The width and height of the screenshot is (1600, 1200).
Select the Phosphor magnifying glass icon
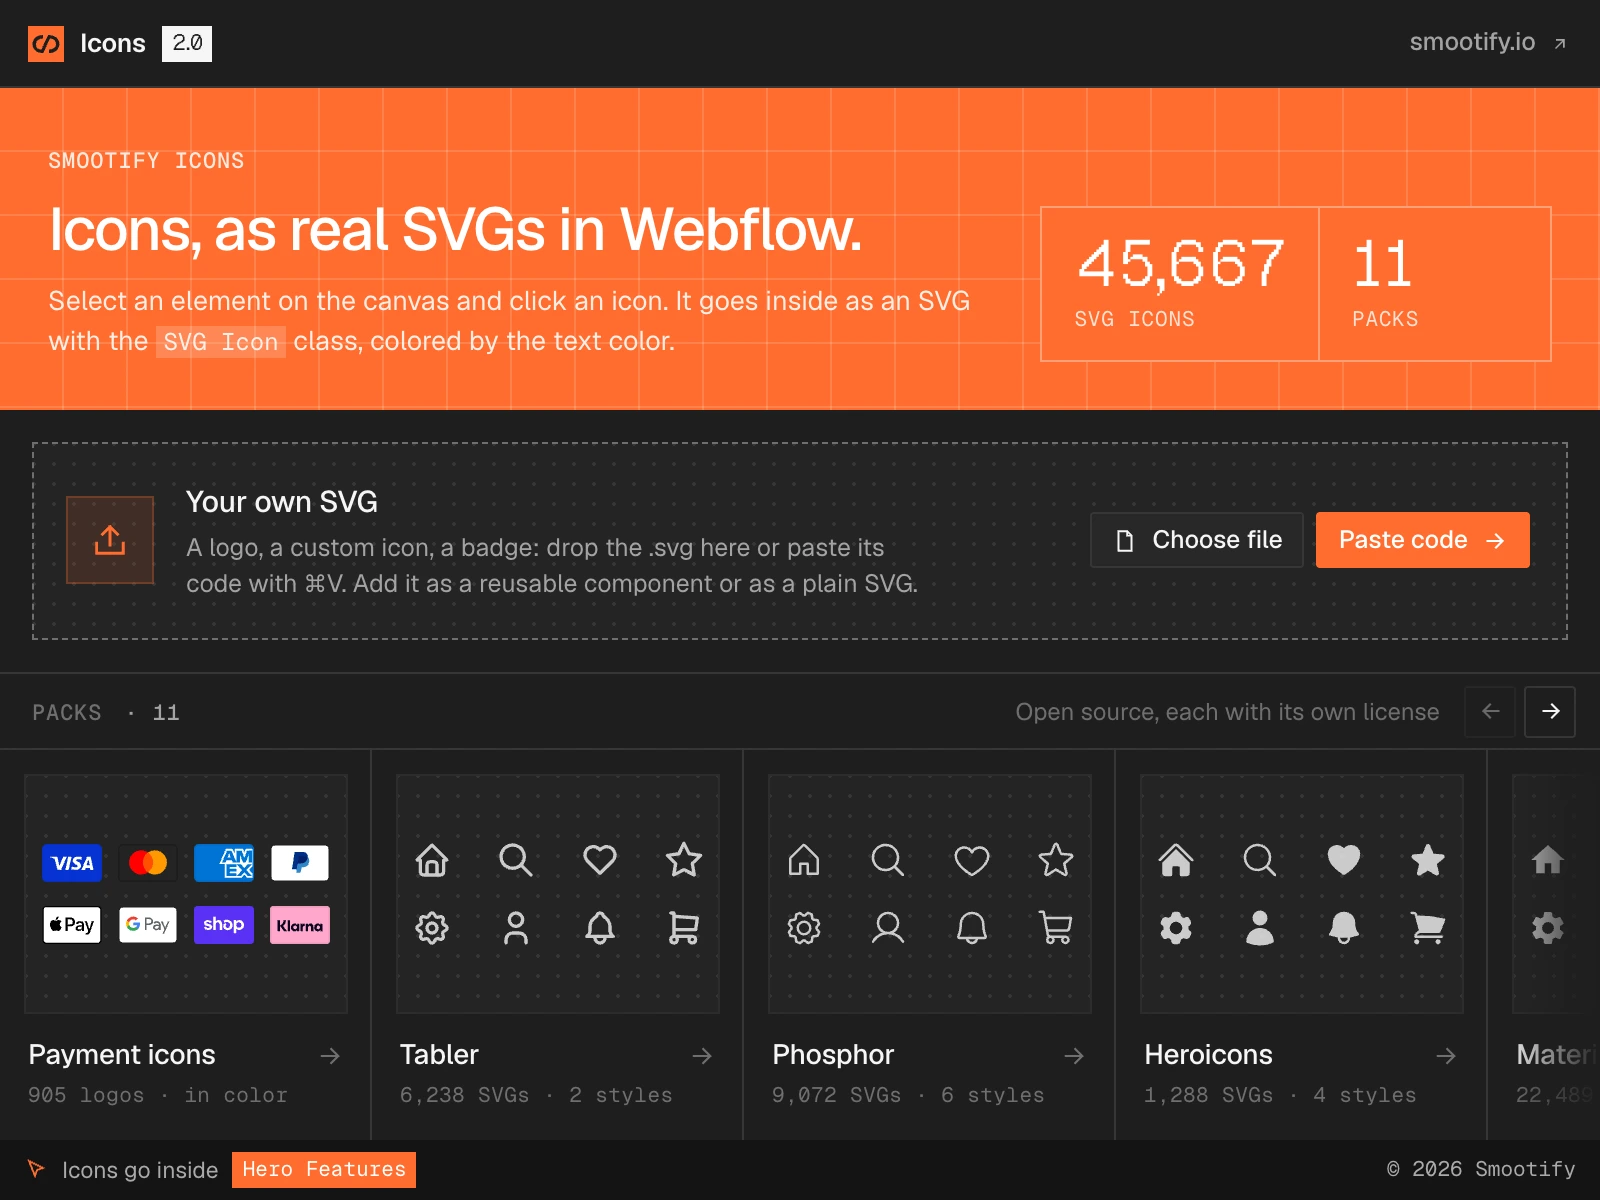coord(888,860)
